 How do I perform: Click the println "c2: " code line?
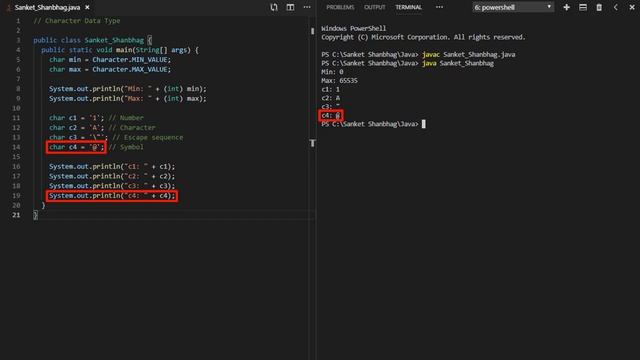[112, 176]
